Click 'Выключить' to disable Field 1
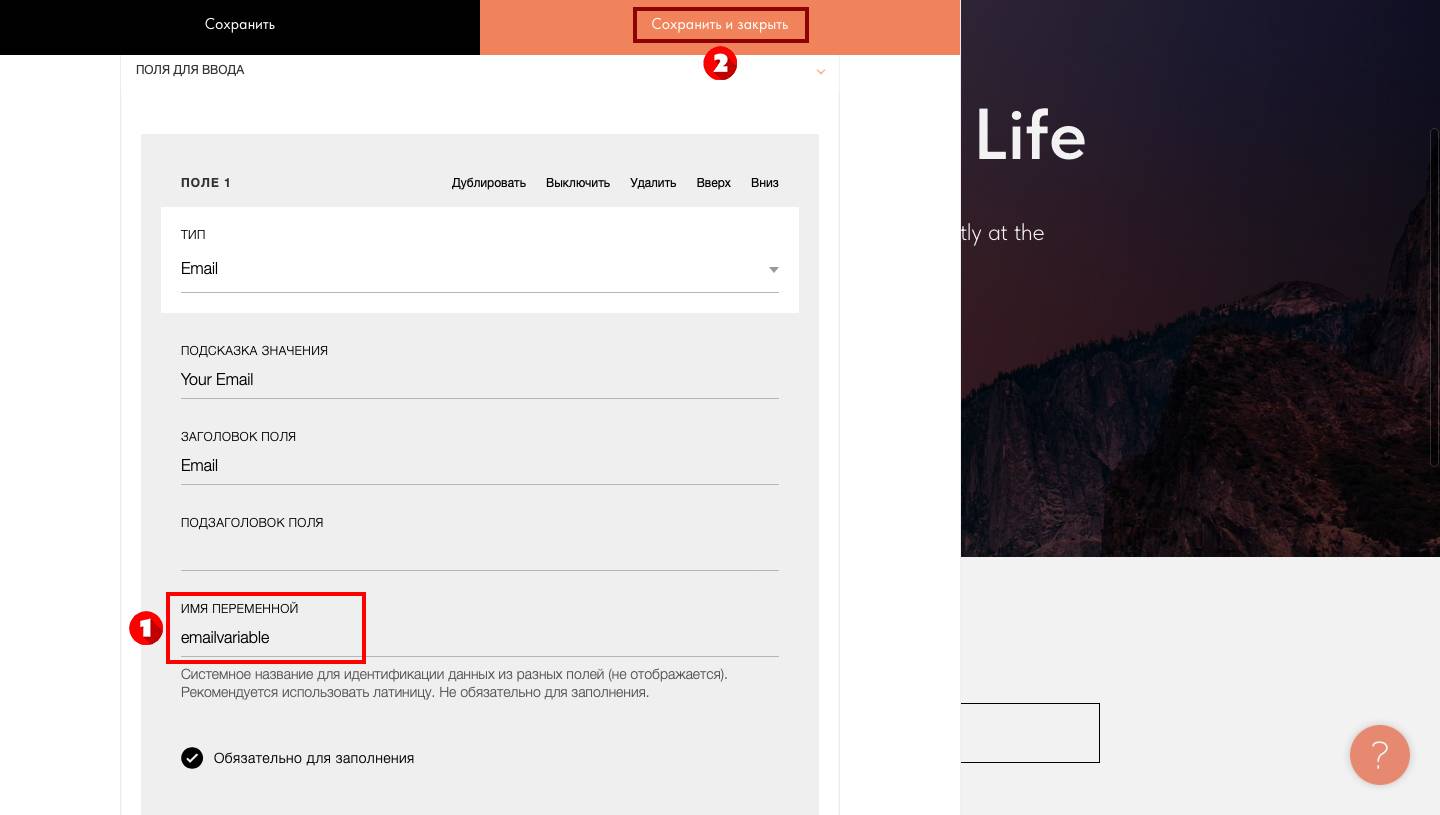The image size is (1440, 815). click(578, 183)
